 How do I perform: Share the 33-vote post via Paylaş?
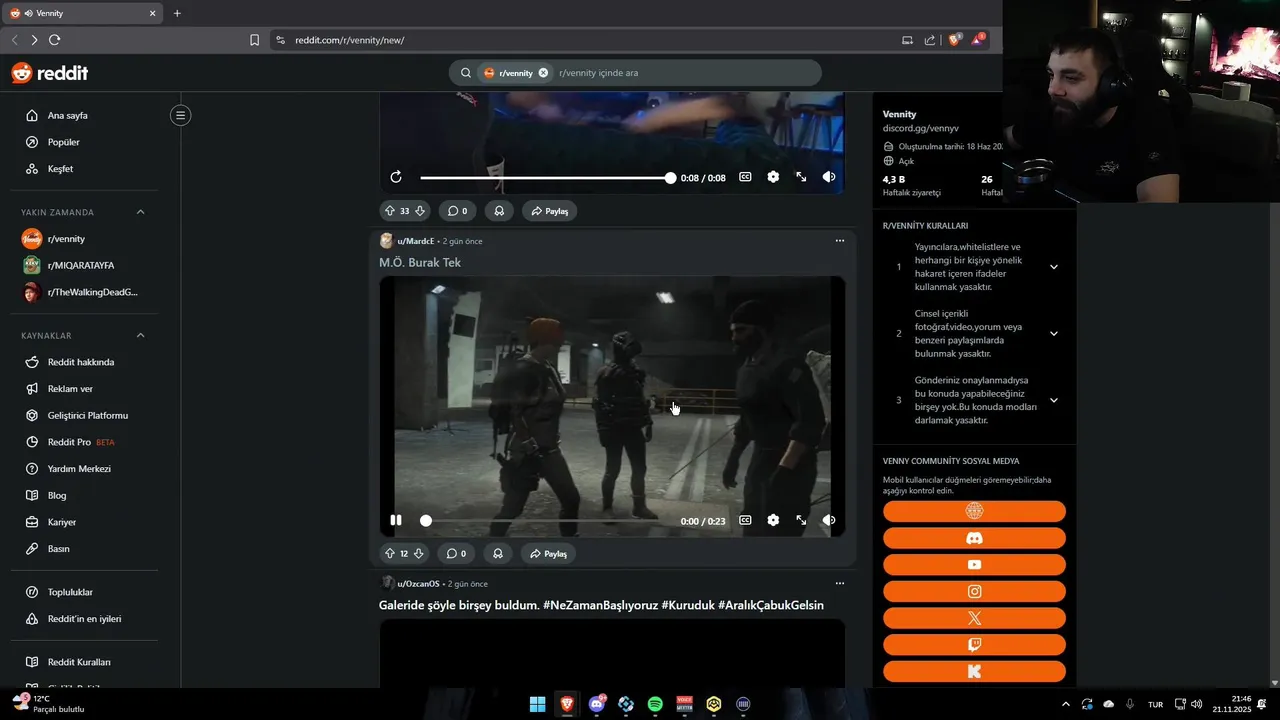click(x=549, y=211)
